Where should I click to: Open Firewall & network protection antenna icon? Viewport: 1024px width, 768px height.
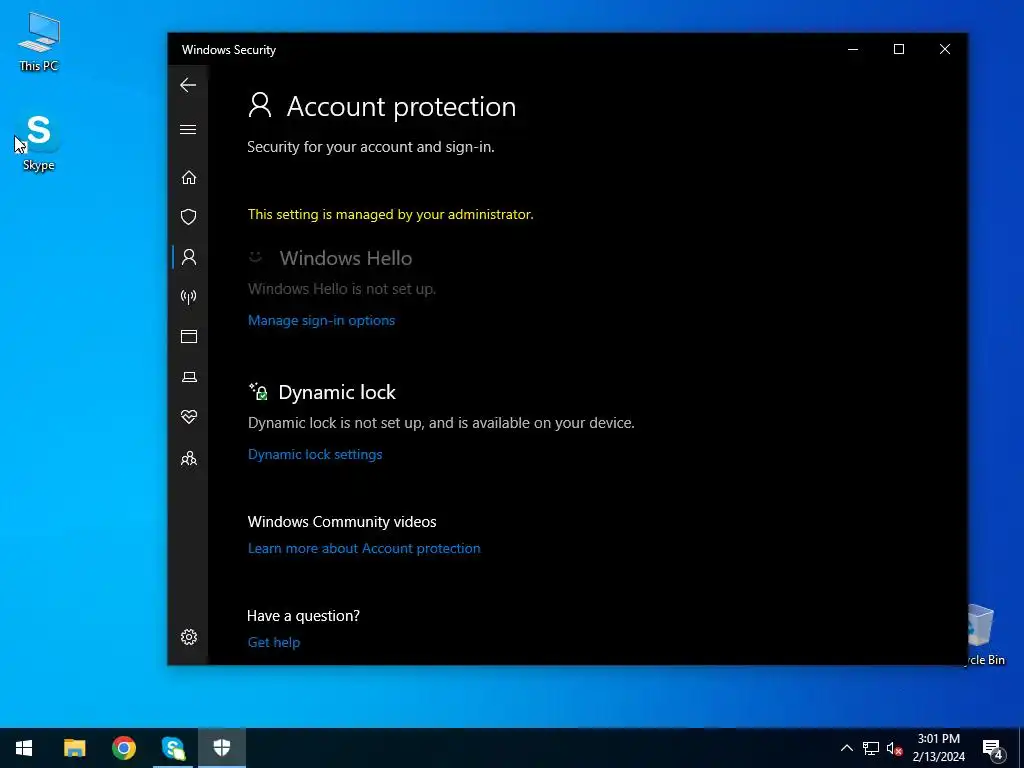(189, 297)
